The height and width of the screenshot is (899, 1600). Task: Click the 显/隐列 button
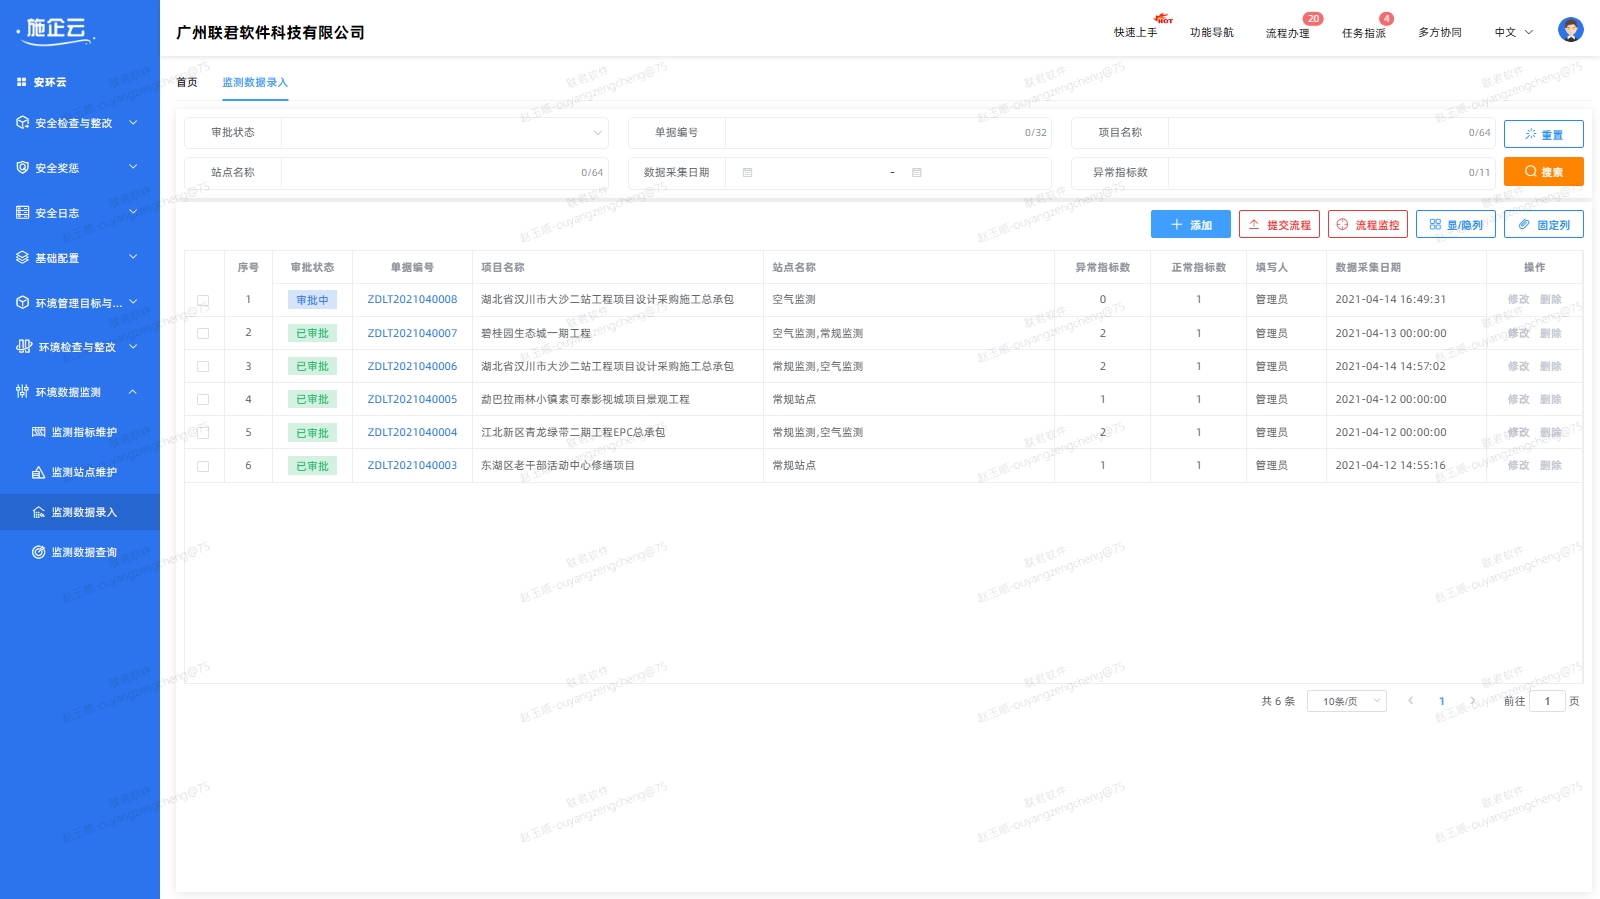(x=1456, y=224)
